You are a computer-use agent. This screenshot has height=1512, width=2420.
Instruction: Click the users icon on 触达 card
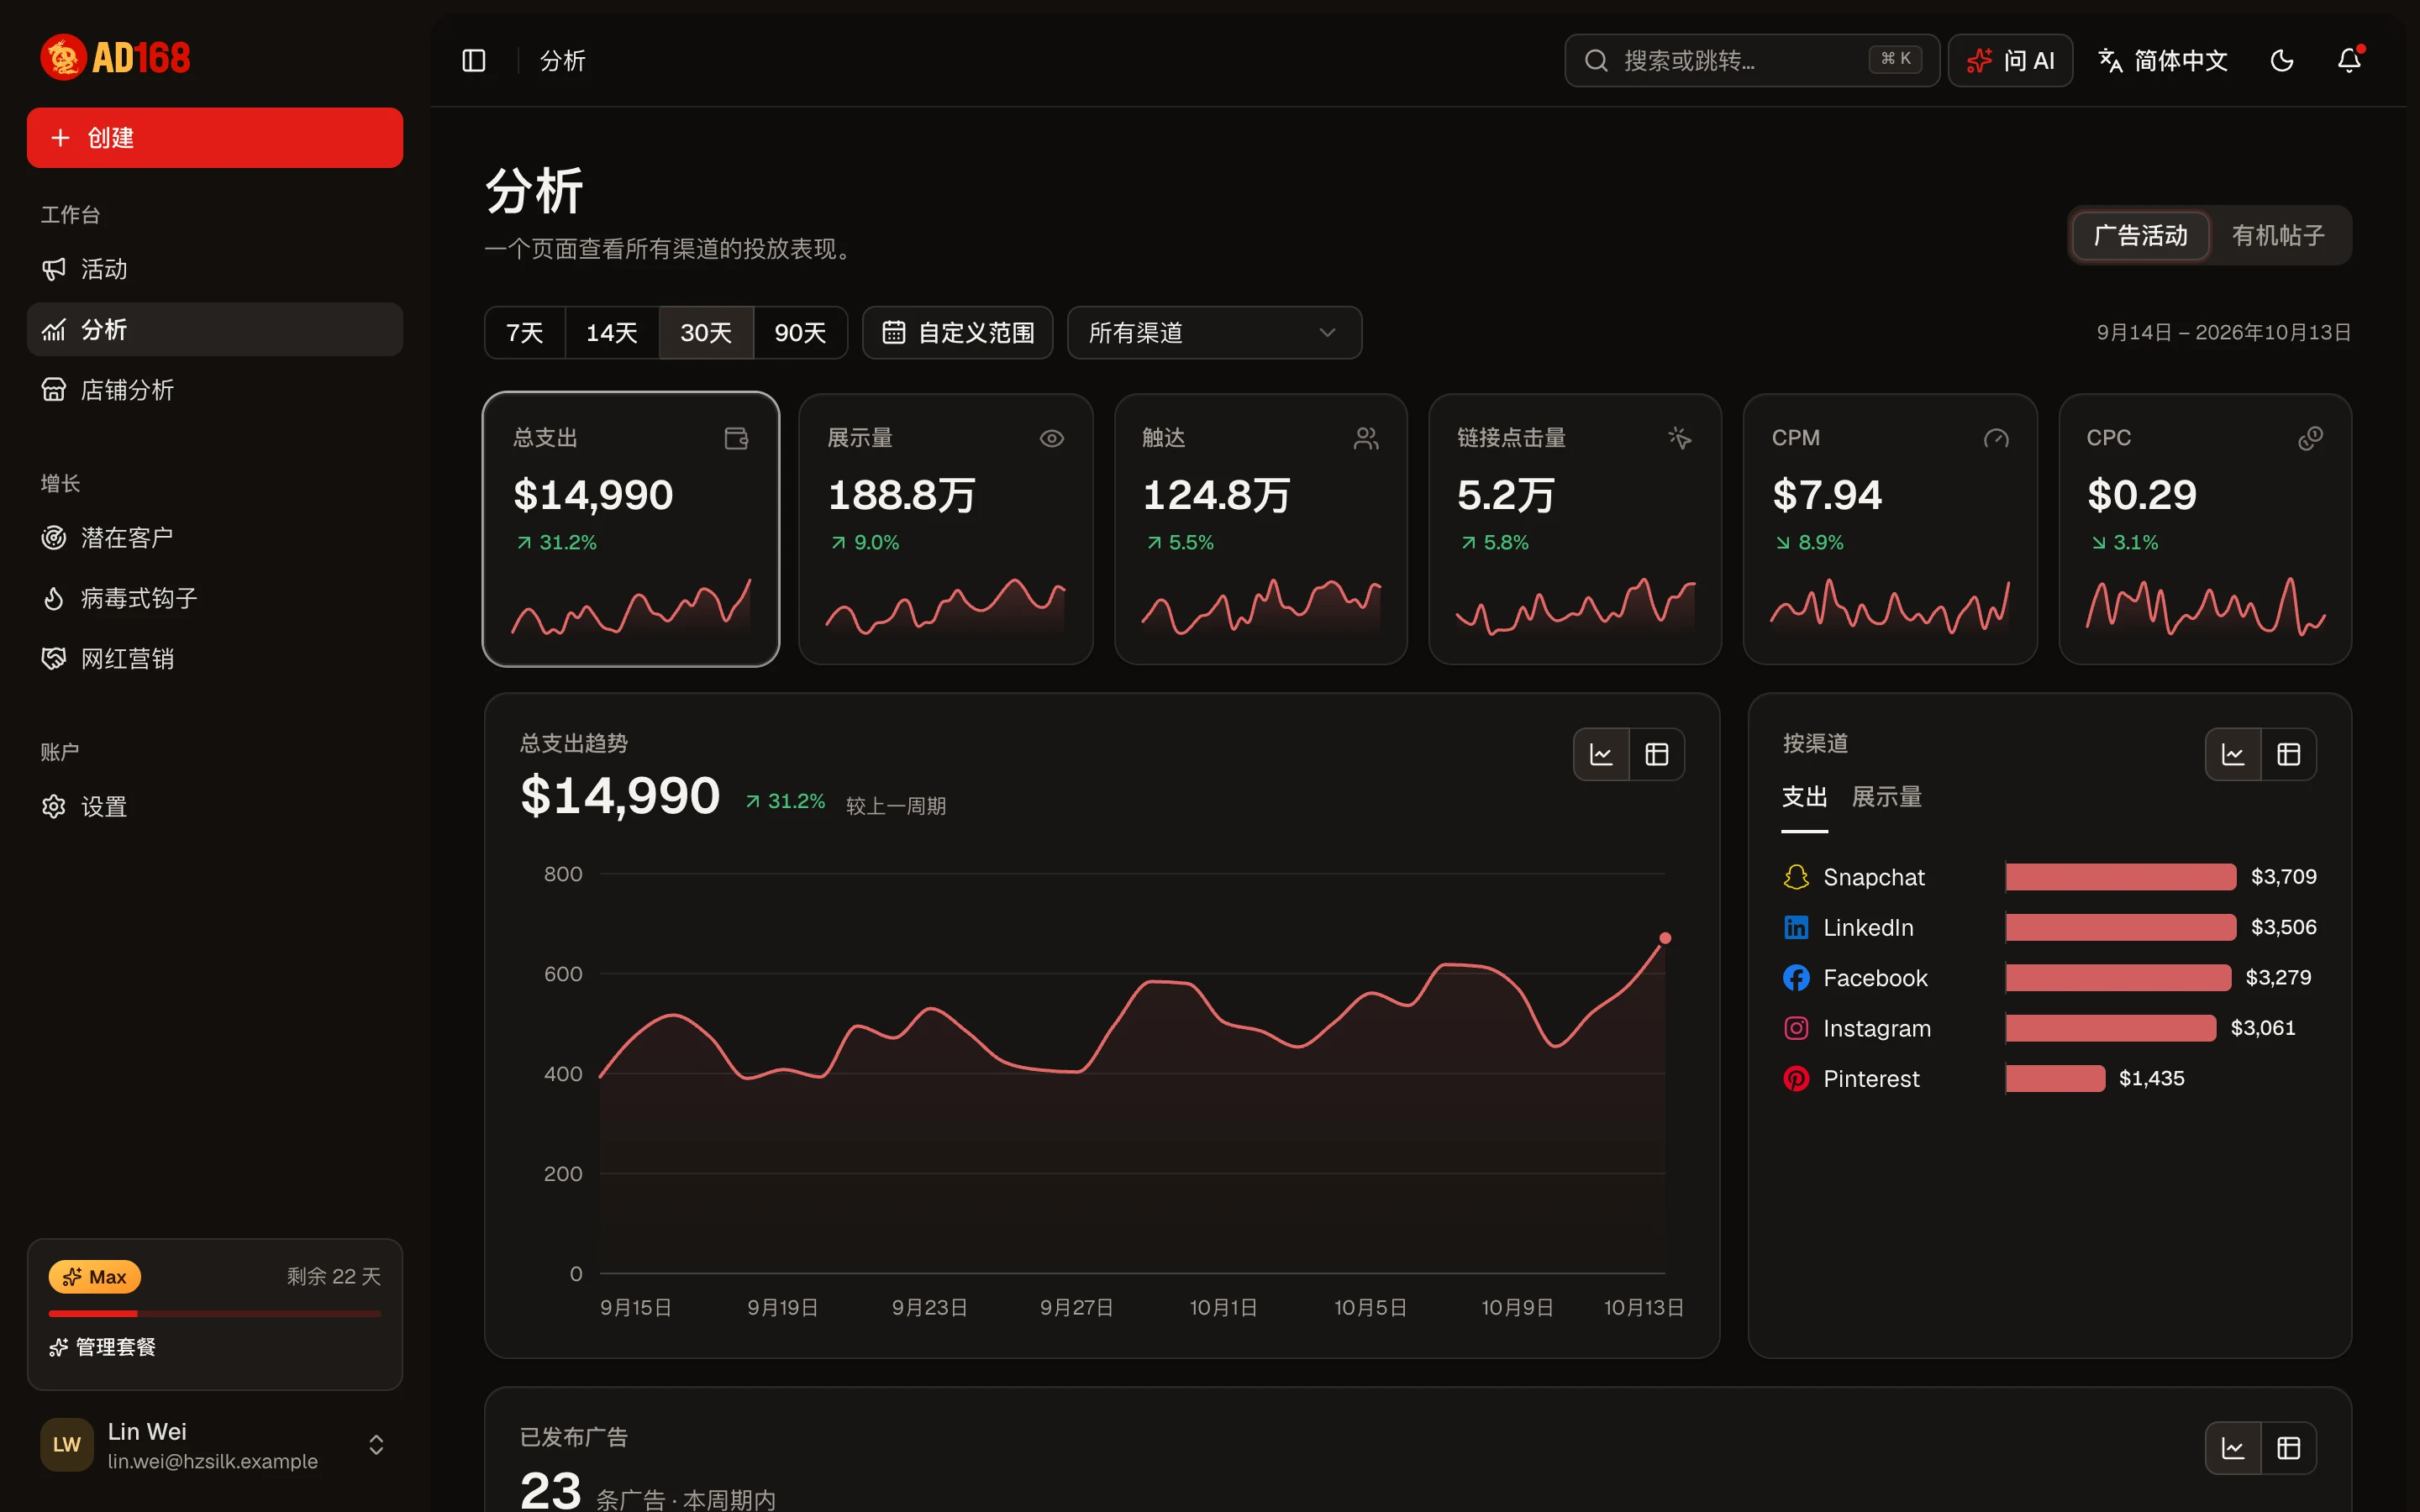[1366, 438]
